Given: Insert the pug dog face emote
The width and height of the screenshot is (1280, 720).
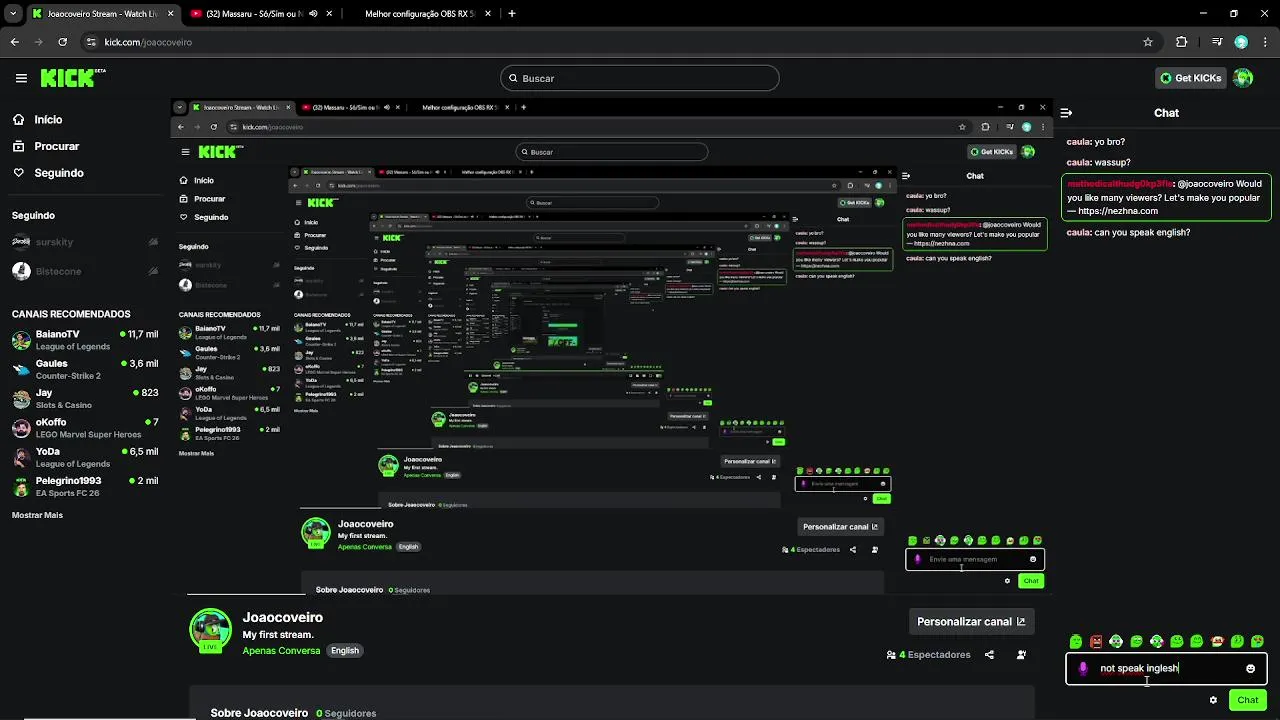Looking at the screenshot, I should tap(1217, 641).
